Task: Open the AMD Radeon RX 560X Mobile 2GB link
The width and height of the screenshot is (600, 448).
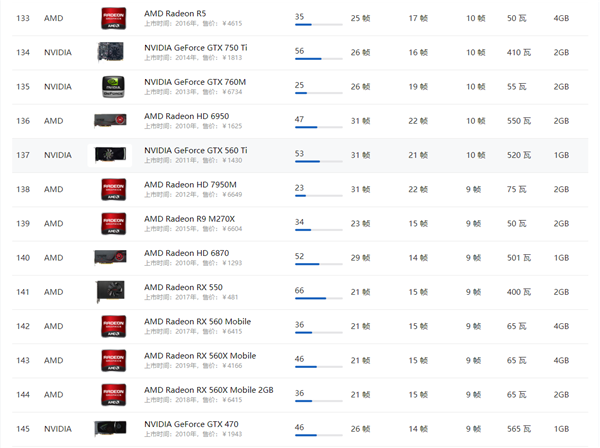Action: click(209, 390)
